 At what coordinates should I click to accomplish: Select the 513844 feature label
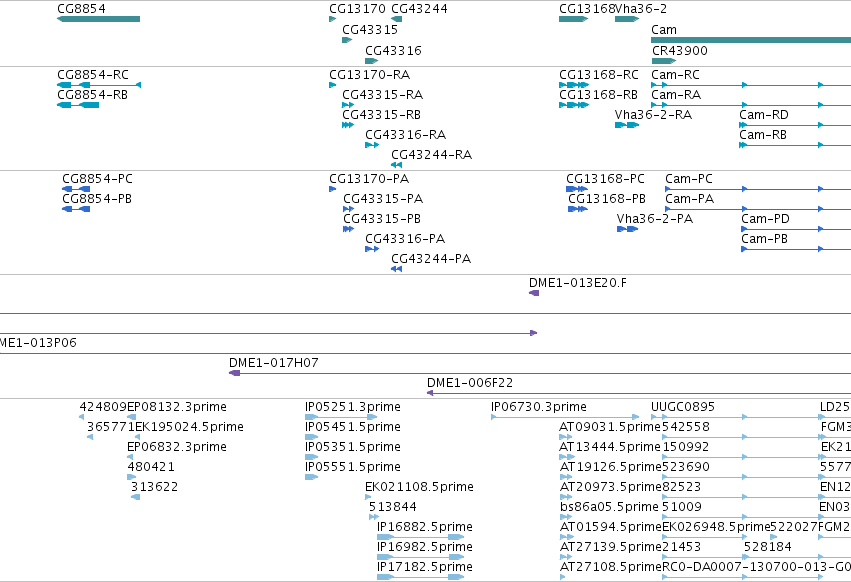[x=393, y=507]
